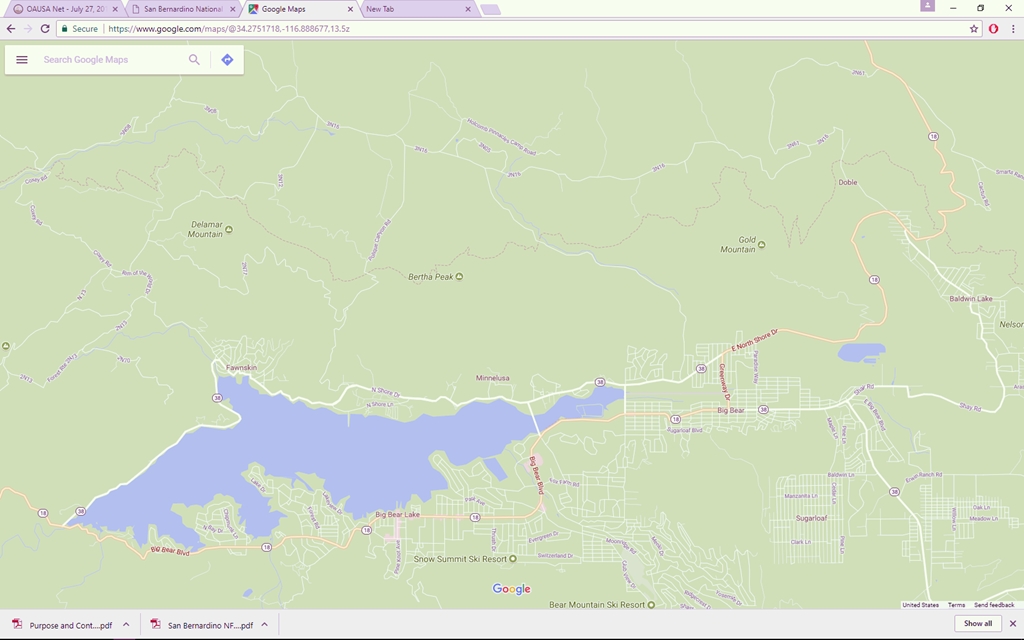
Task: Close the New Tab tab
Action: (x=468, y=9)
